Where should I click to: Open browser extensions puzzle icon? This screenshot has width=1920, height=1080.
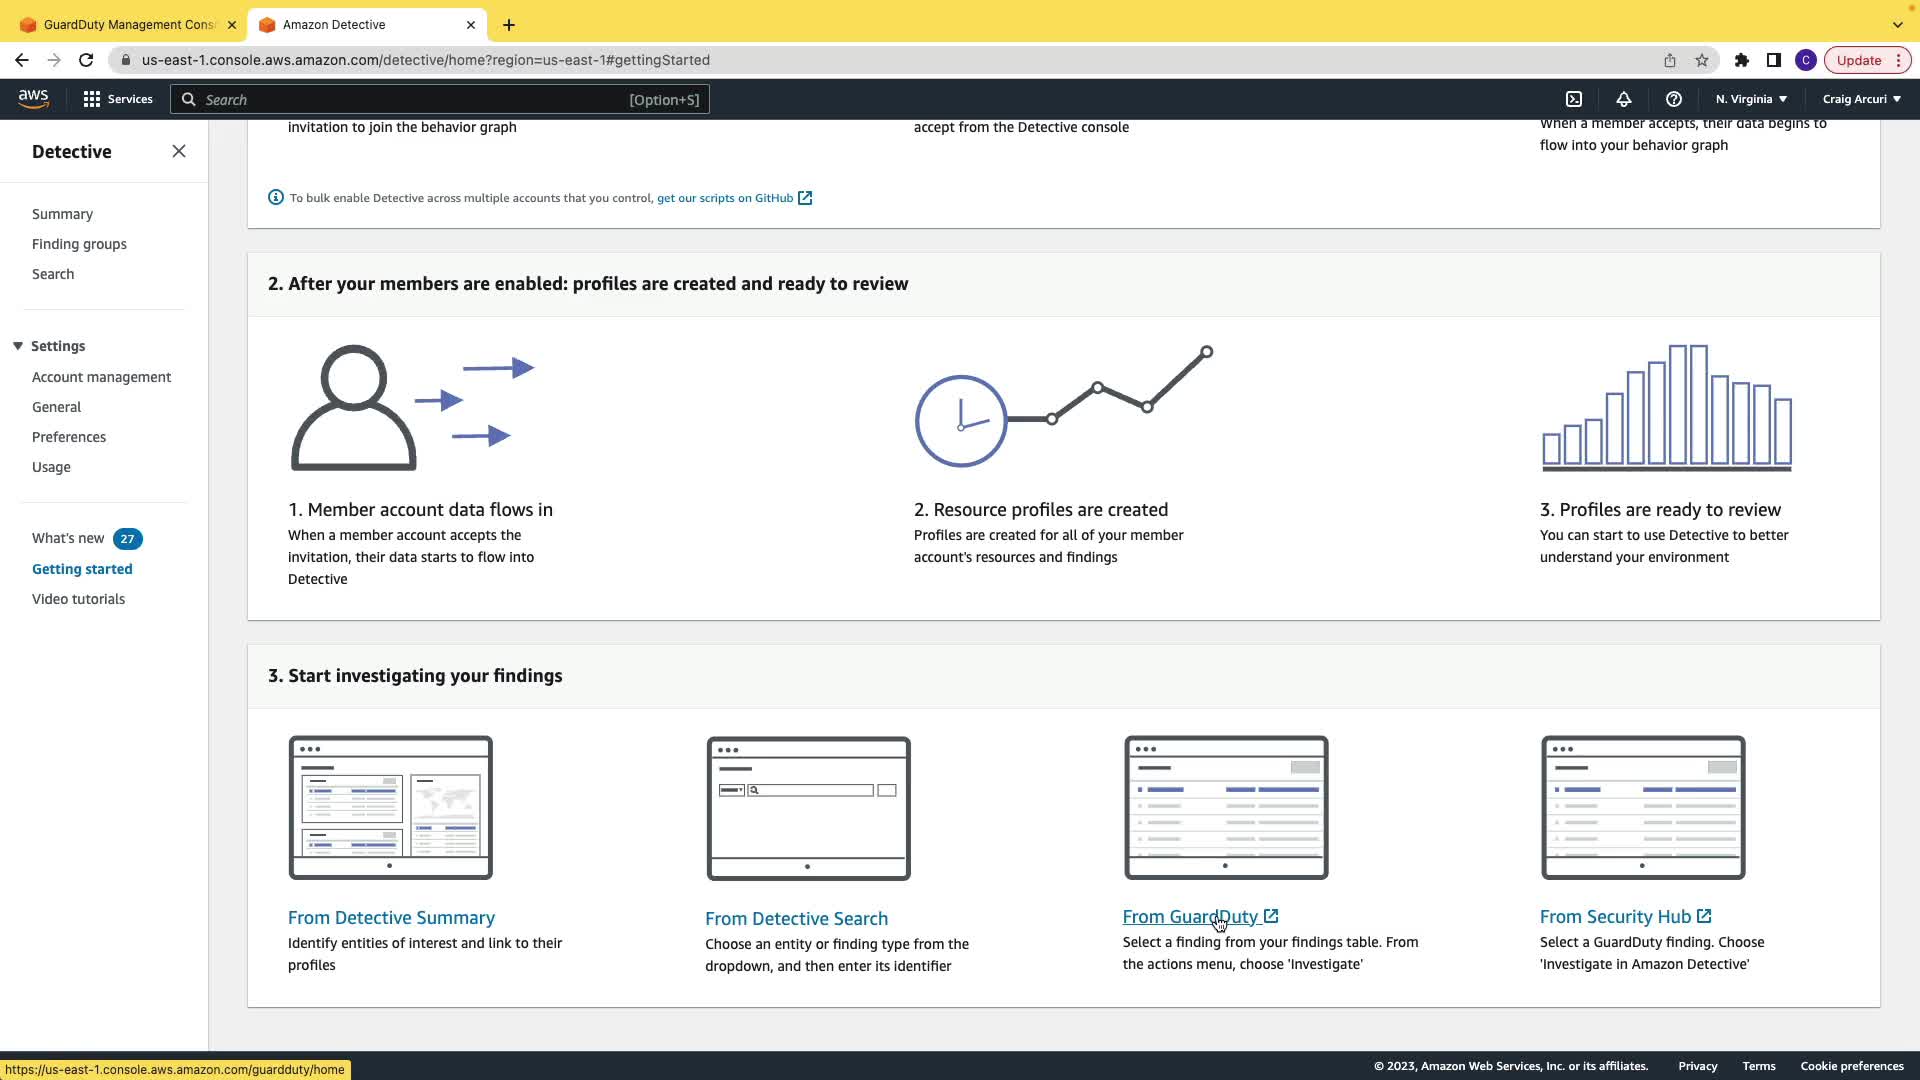pyautogui.click(x=1742, y=60)
